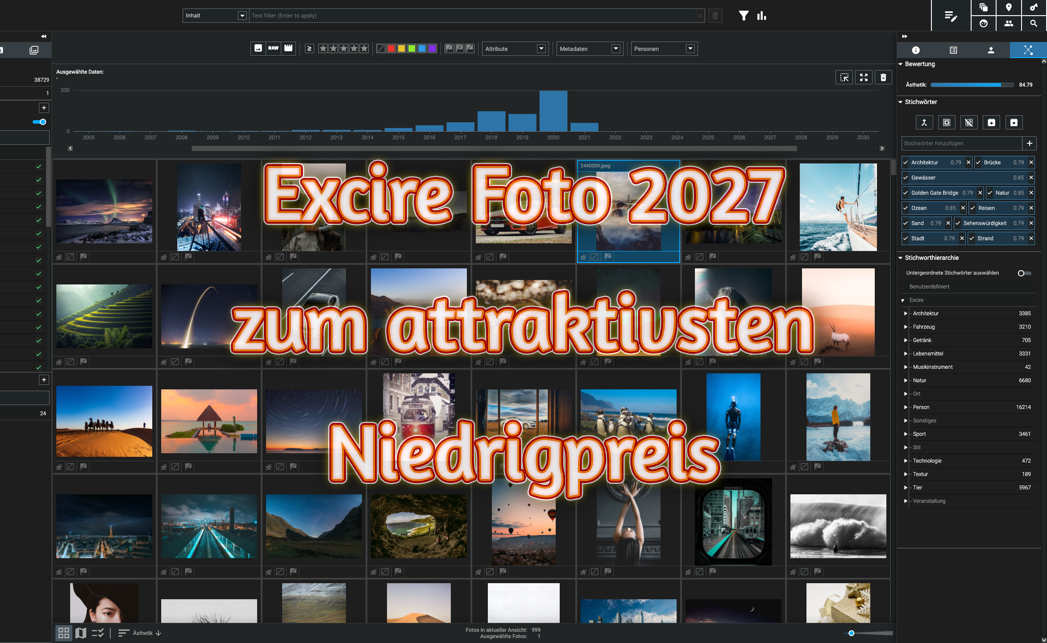Open the GPS map pin search

[x=1008, y=7]
